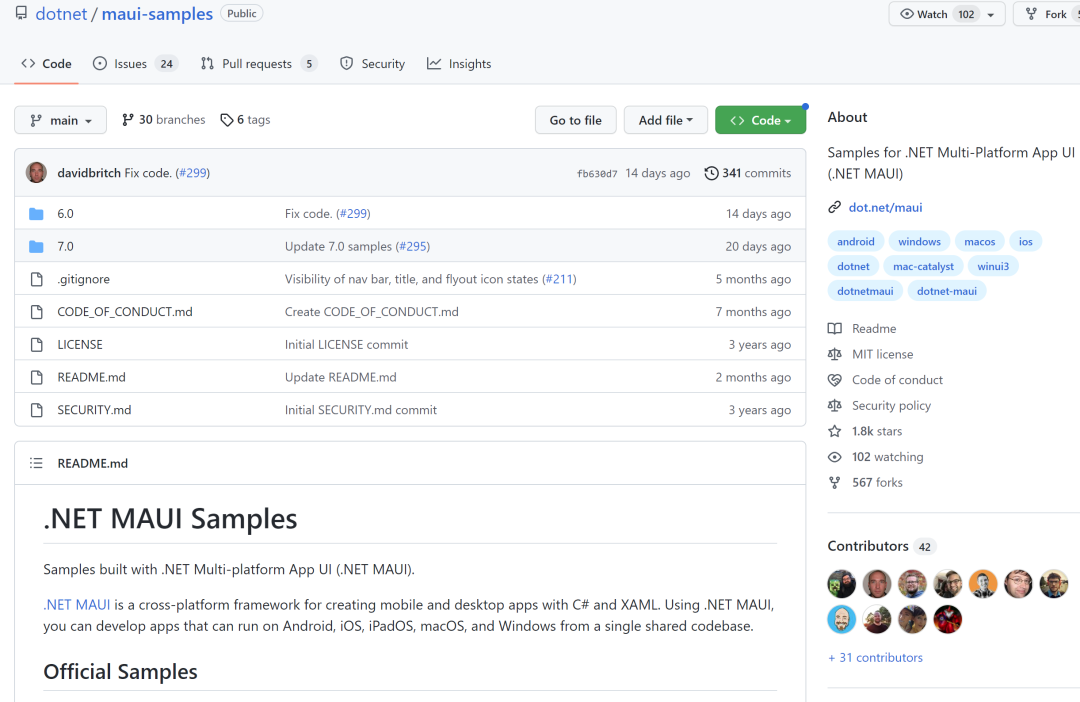Open README table of contents icon
This screenshot has height=702, width=1080.
pos(37,463)
